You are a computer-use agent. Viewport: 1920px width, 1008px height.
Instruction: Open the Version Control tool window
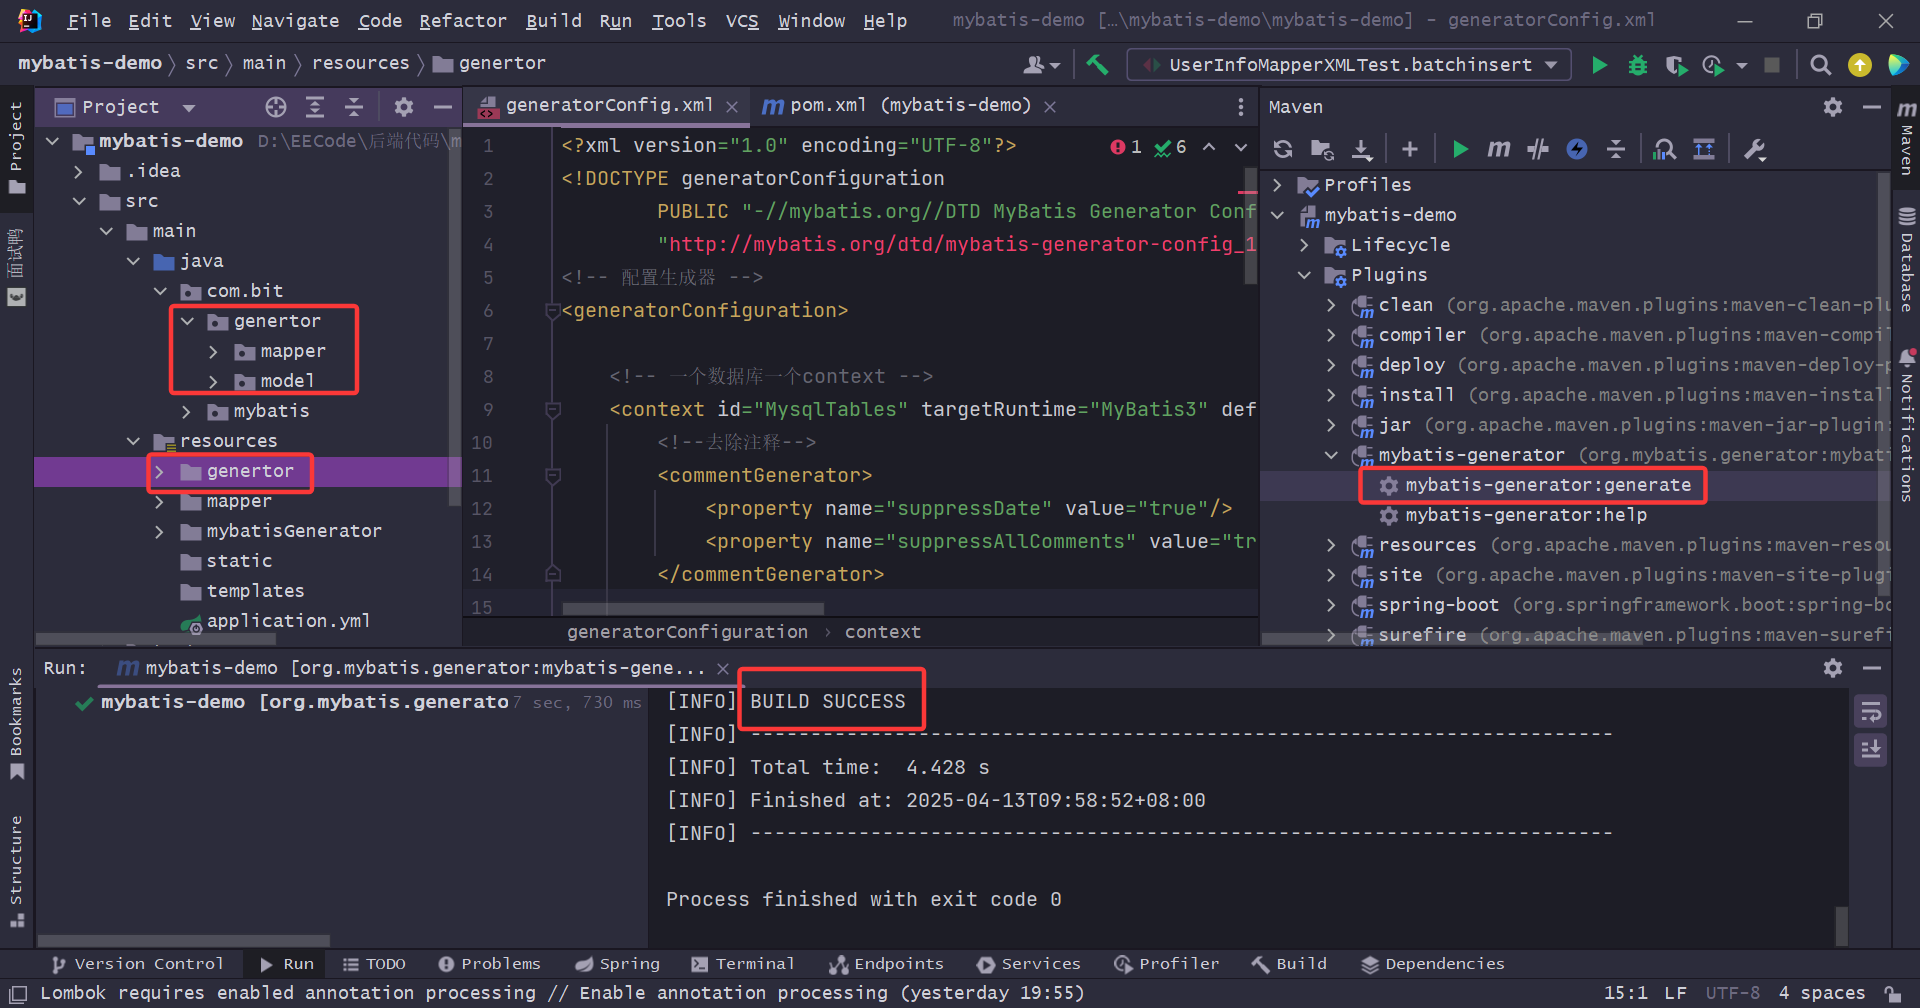click(x=138, y=964)
